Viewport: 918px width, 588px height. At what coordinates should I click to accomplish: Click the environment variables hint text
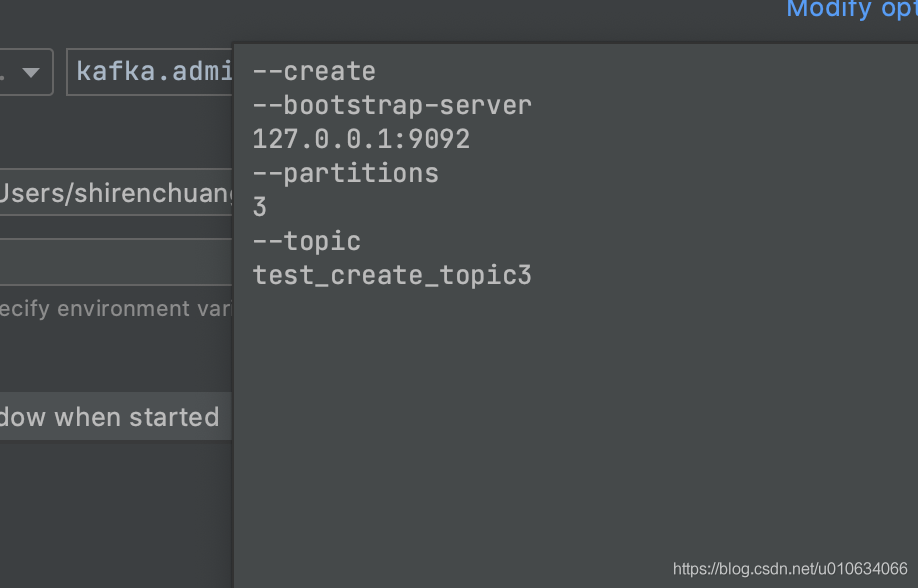tap(116, 309)
